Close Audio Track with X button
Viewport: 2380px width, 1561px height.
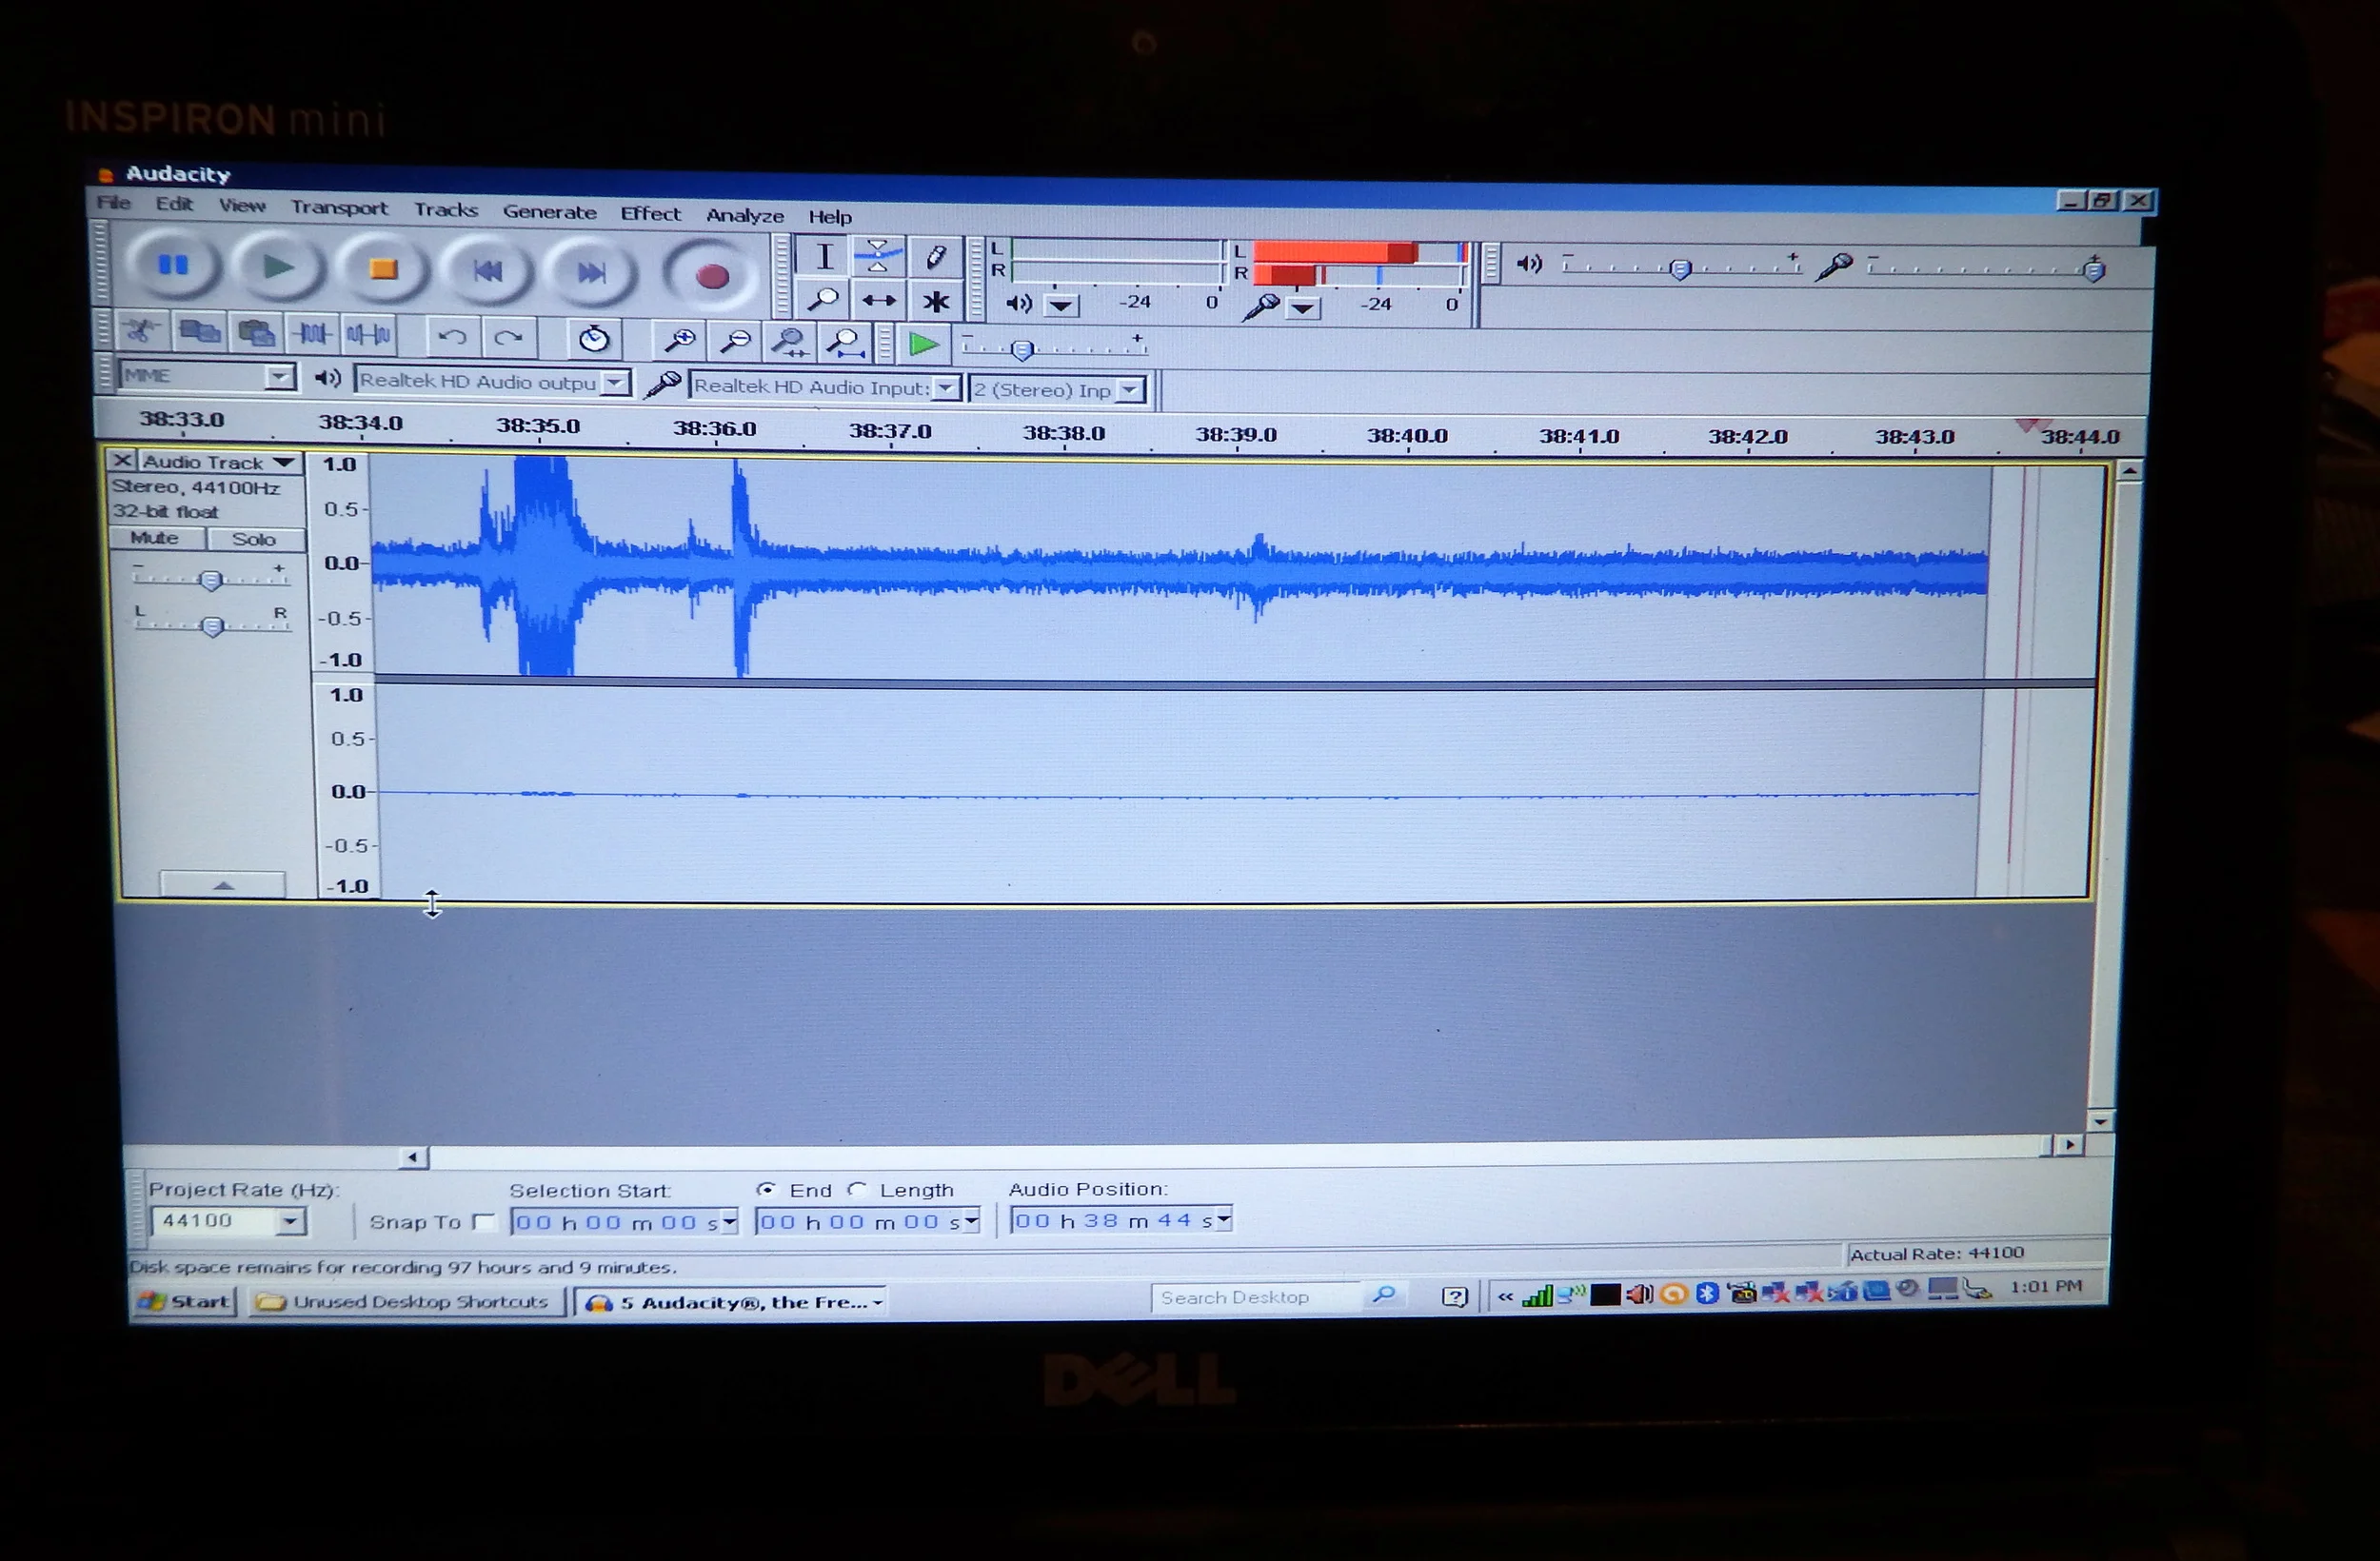coord(121,460)
